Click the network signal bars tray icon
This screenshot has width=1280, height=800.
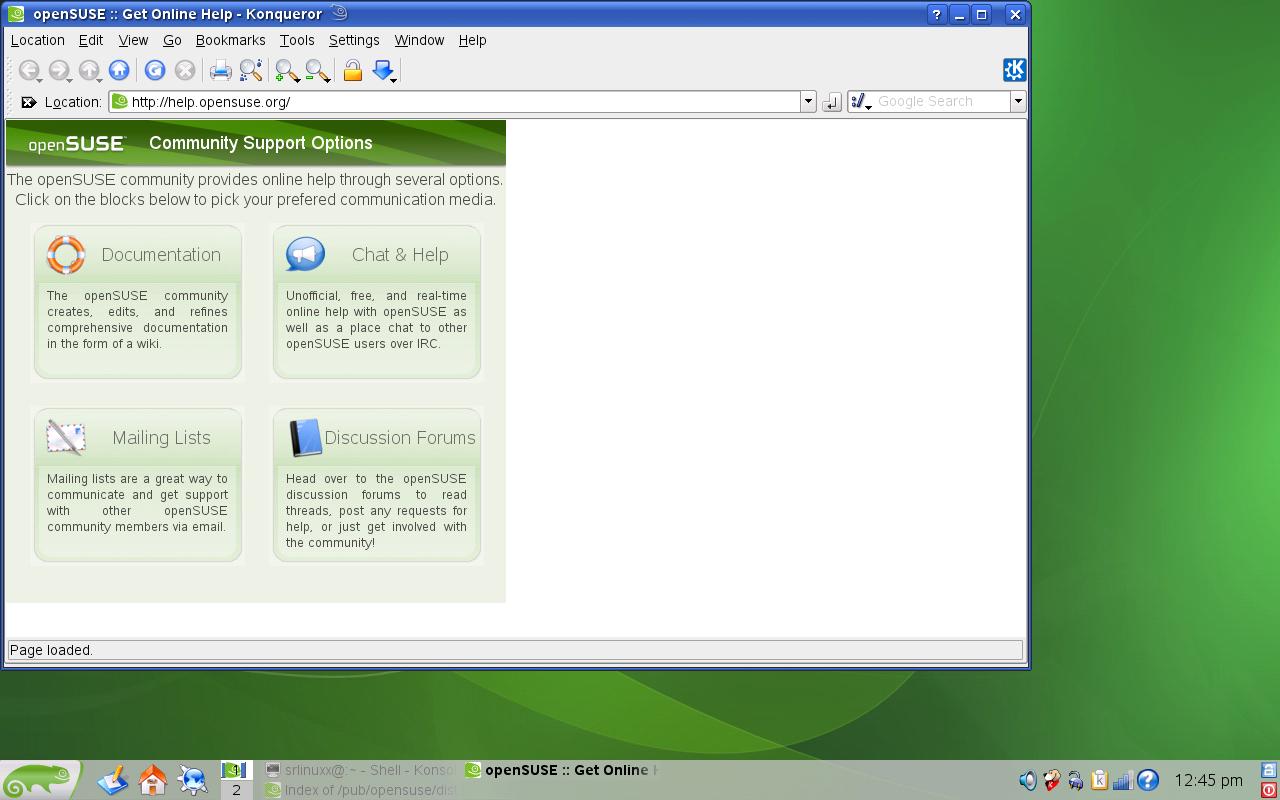tap(1123, 780)
